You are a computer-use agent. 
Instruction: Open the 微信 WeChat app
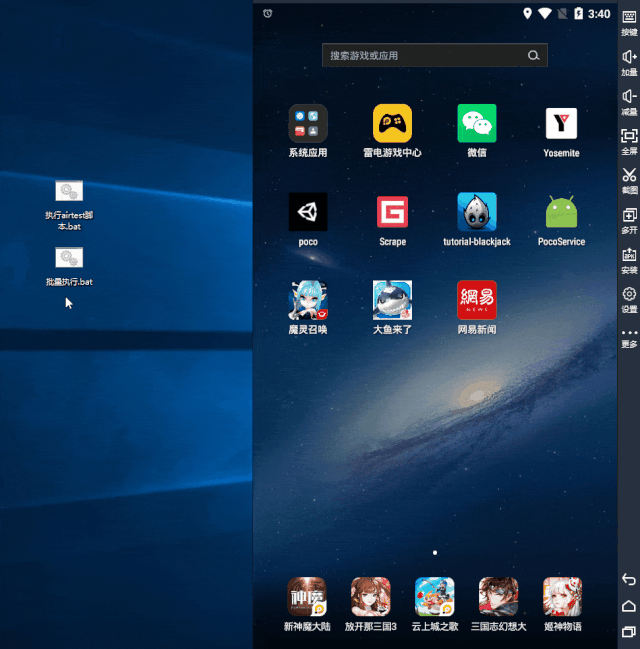tap(477, 123)
